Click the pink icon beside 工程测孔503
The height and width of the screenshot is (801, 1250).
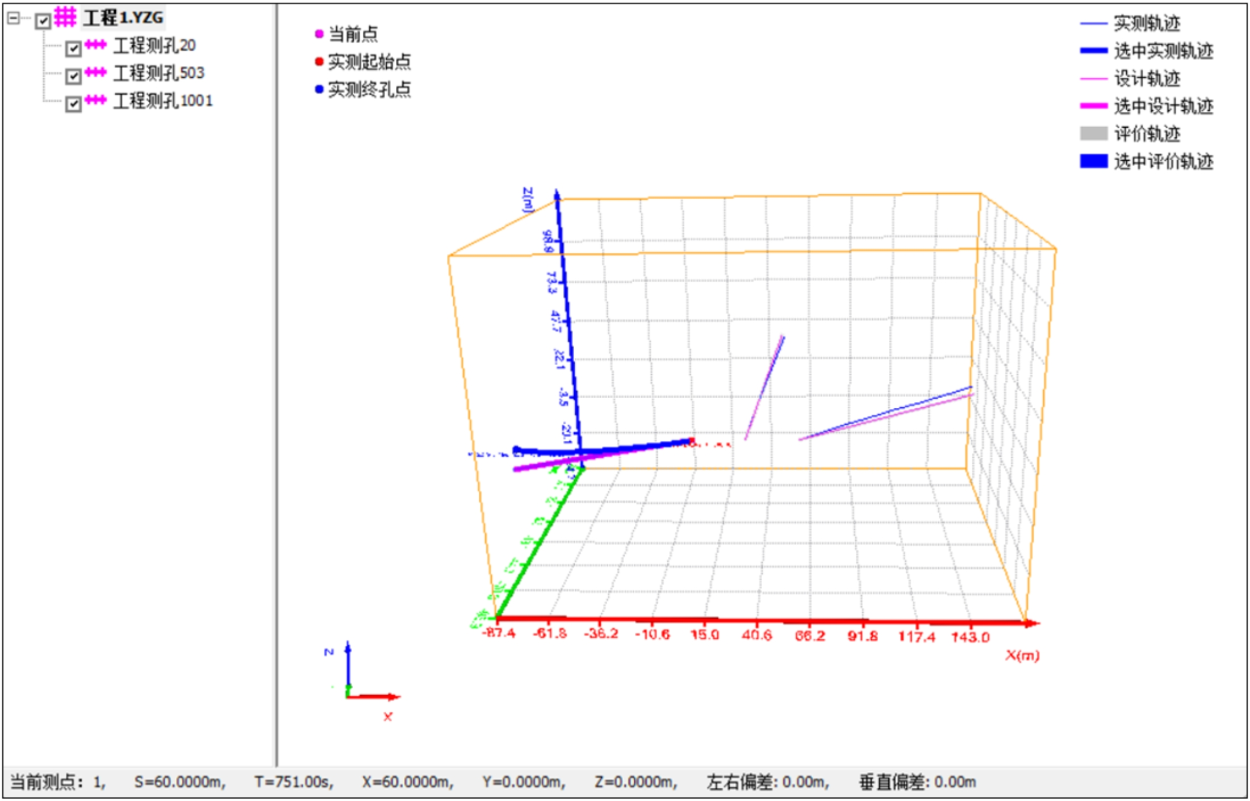pos(96,73)
